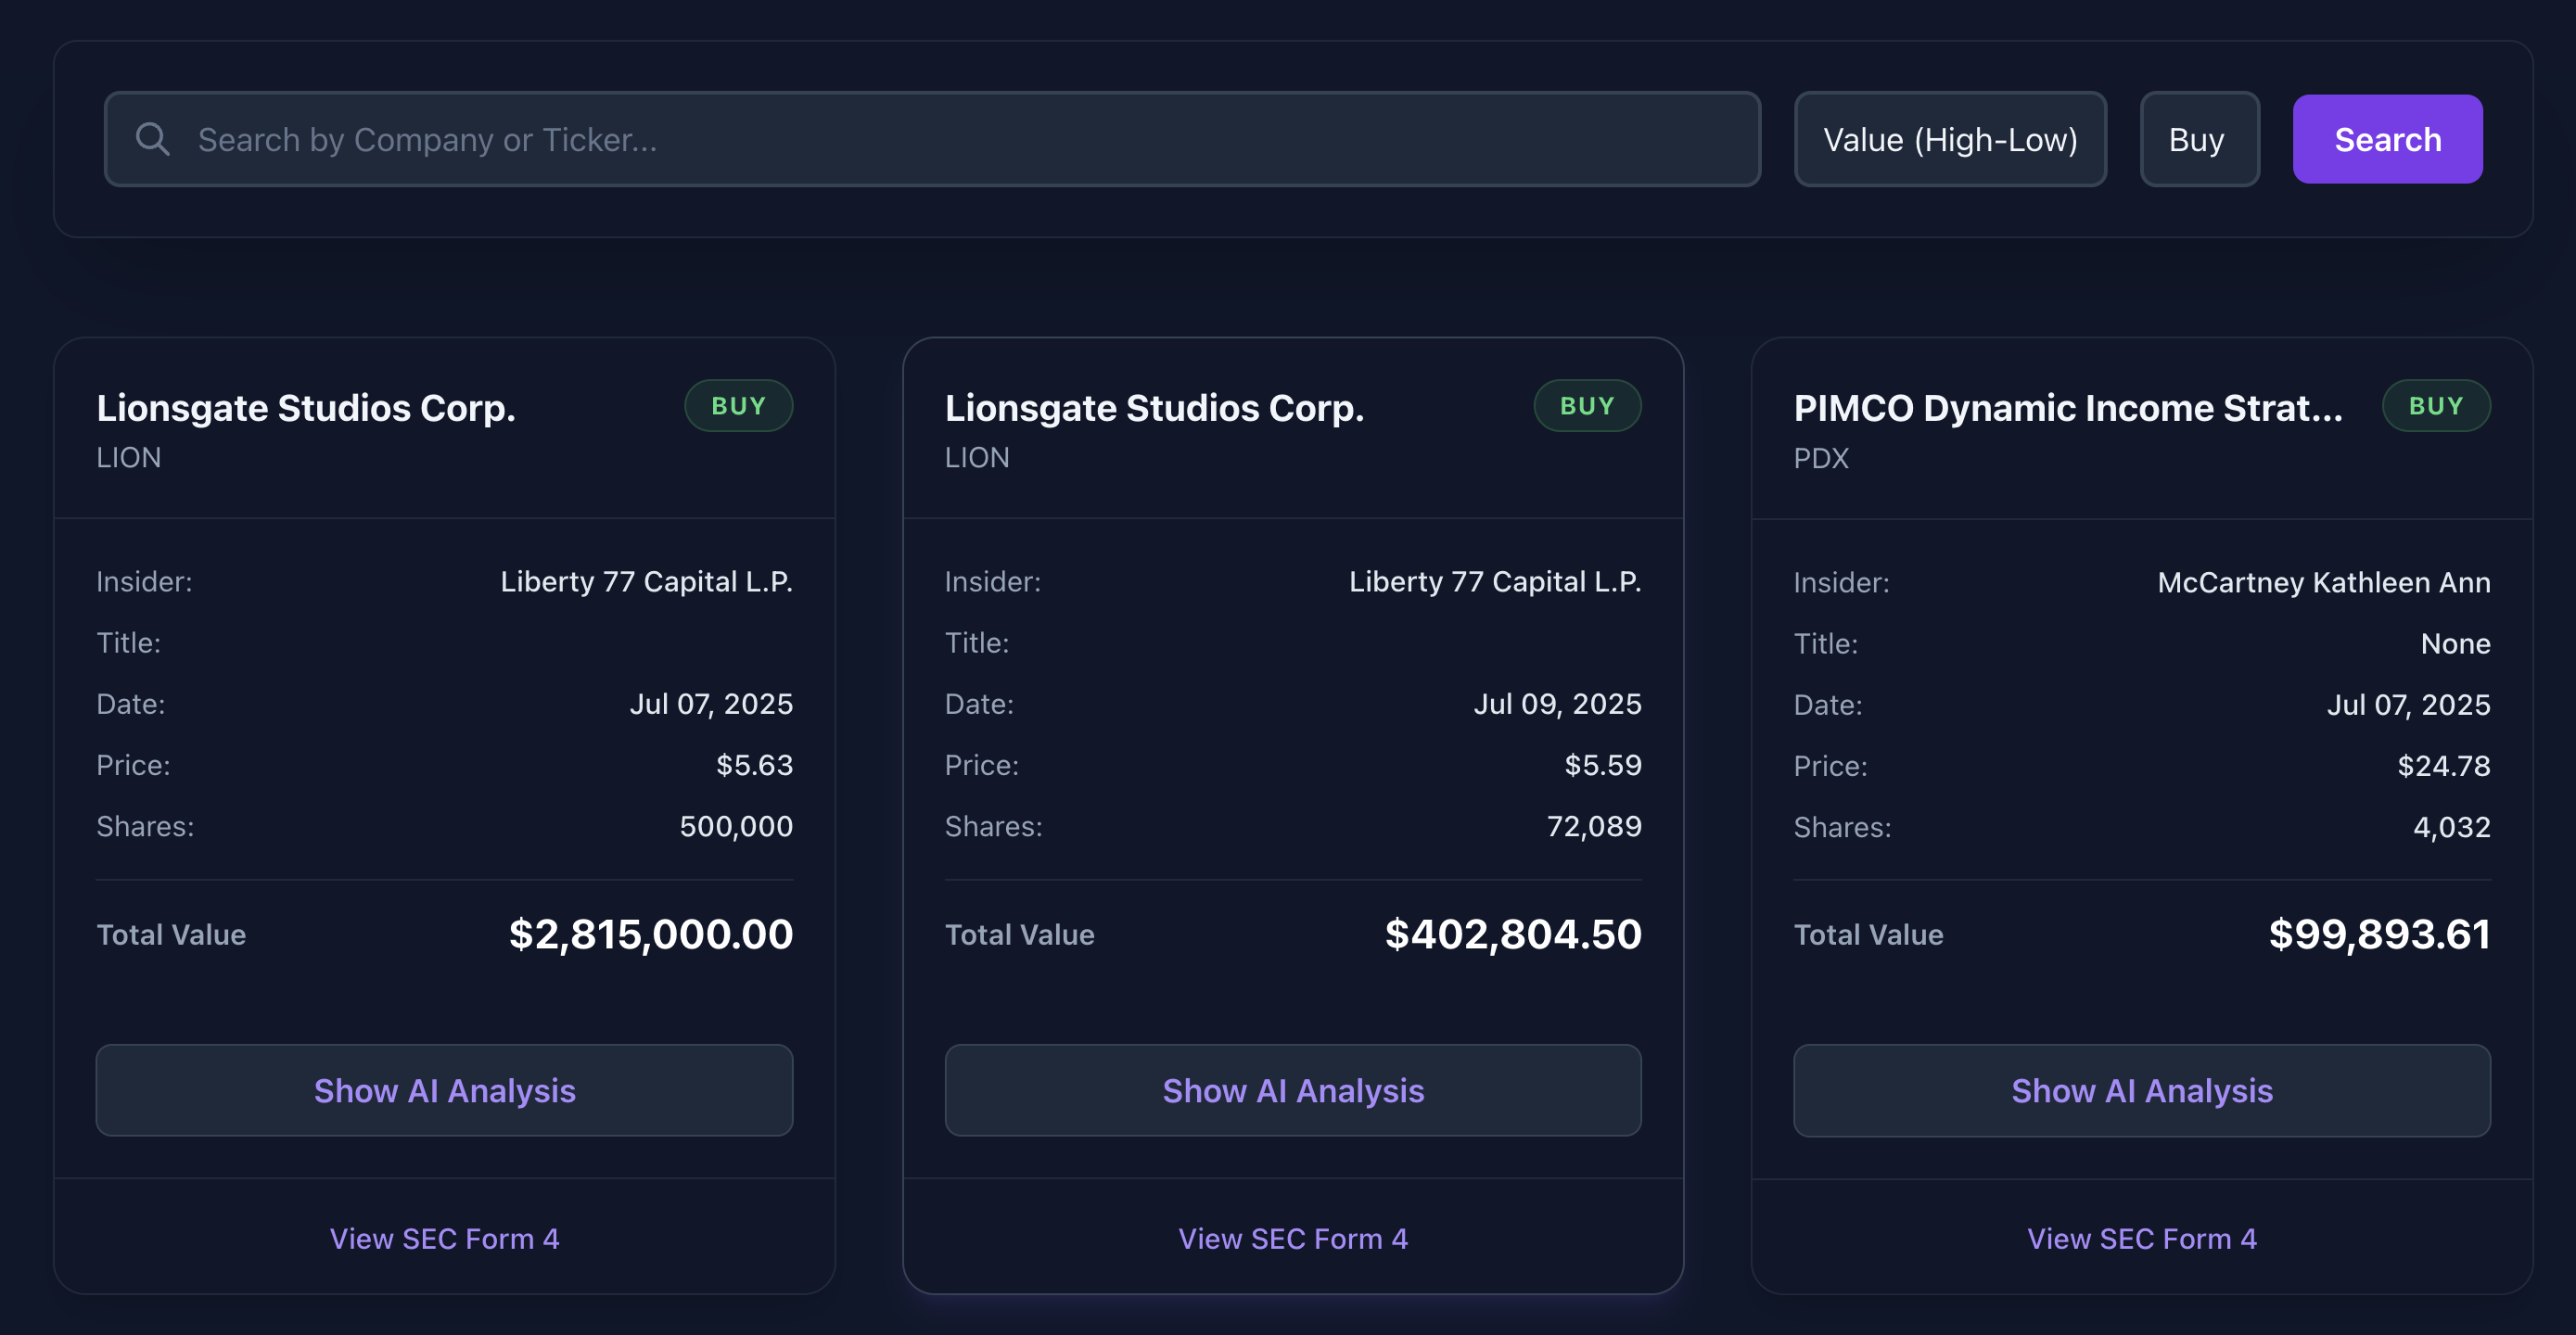The height and width of the screenshot is (1335, 2576).
Task: Select the PIMCO Dynamic Income Strat... title
Action: [2068, 408]
